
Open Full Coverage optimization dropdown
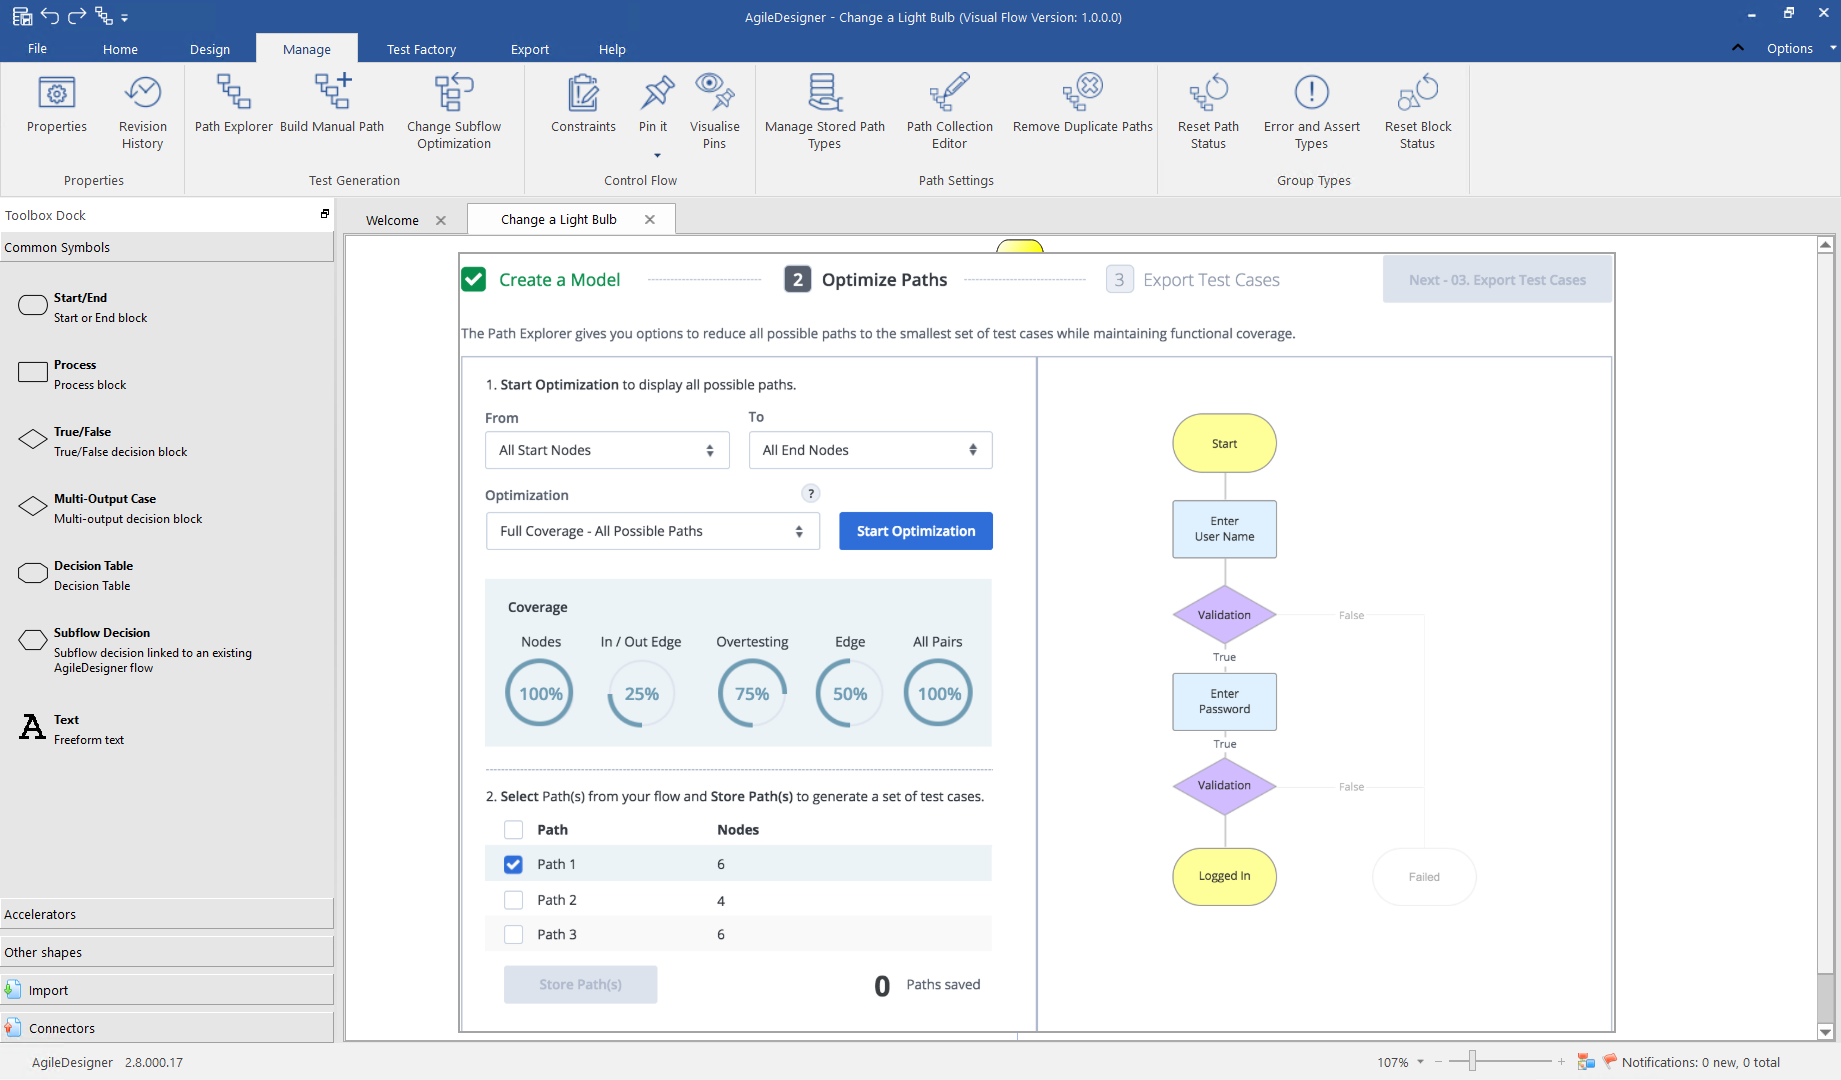652,531
